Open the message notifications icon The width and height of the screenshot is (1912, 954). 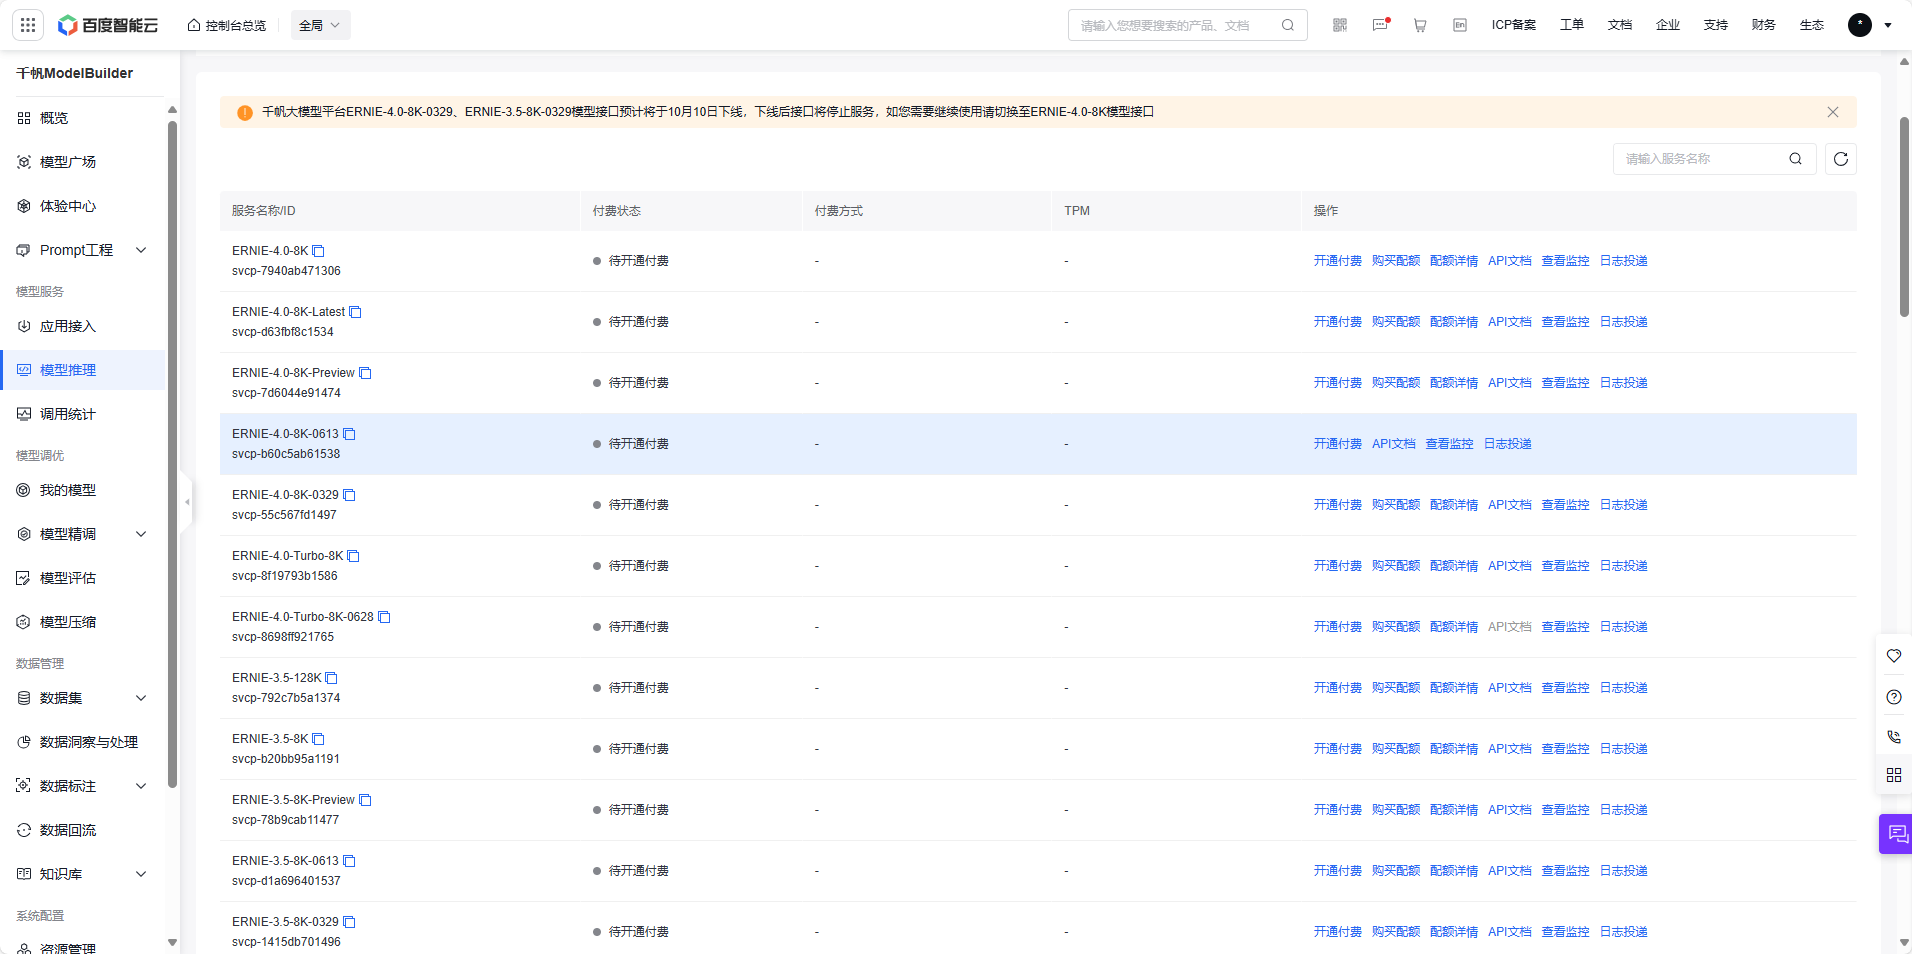click(x=1380, y=25)
